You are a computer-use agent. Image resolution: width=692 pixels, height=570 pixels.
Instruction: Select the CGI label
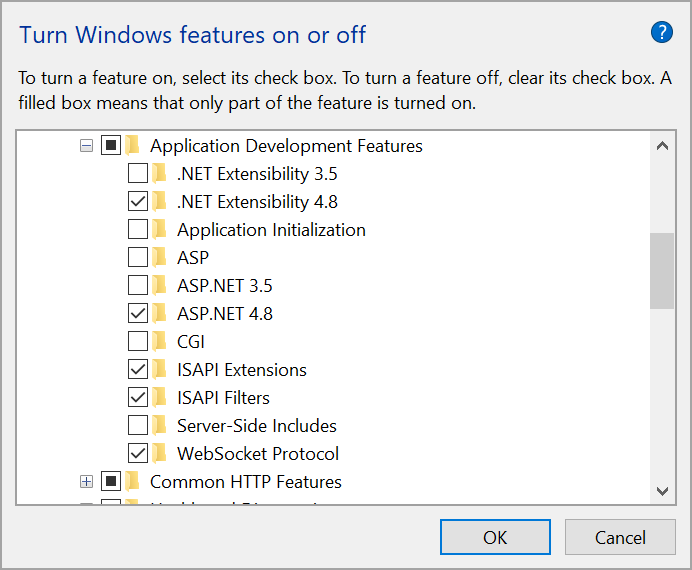pyautogui.click(x=191, y=342)
